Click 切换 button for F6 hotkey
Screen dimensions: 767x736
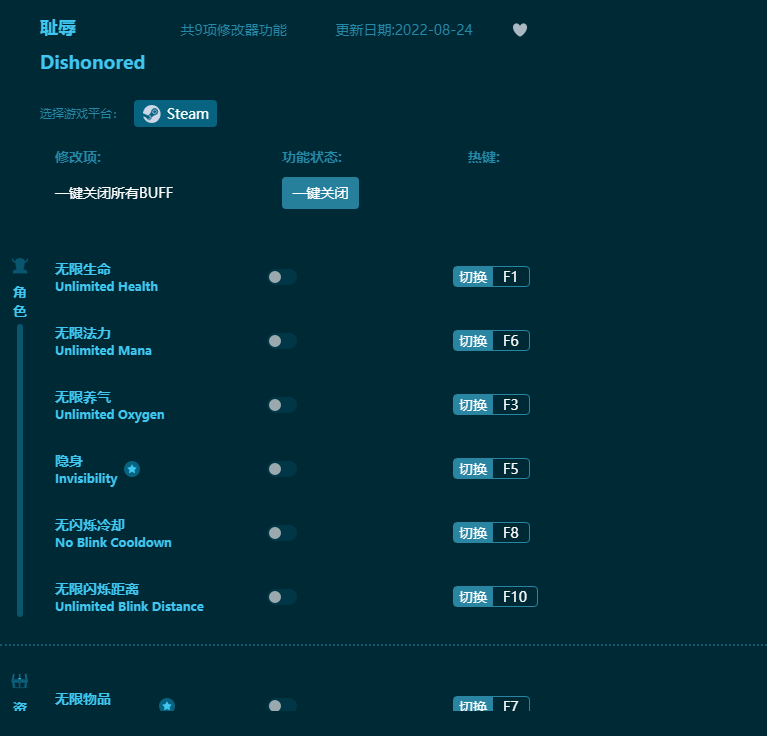pyautogui.click(x=473, y=341)
